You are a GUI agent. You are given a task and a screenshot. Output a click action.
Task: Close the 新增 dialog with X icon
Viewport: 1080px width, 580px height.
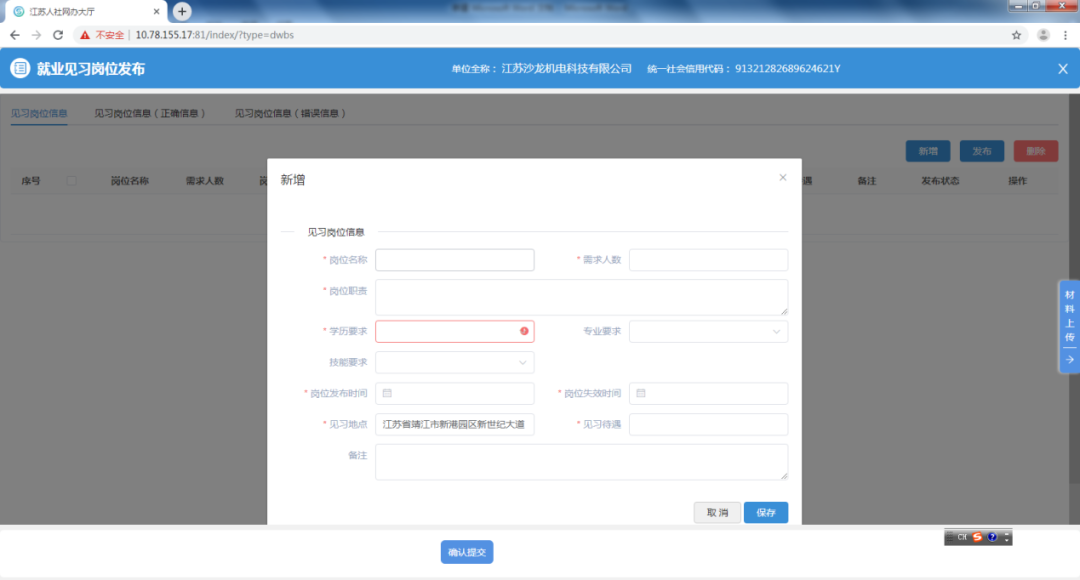(783, 178)
